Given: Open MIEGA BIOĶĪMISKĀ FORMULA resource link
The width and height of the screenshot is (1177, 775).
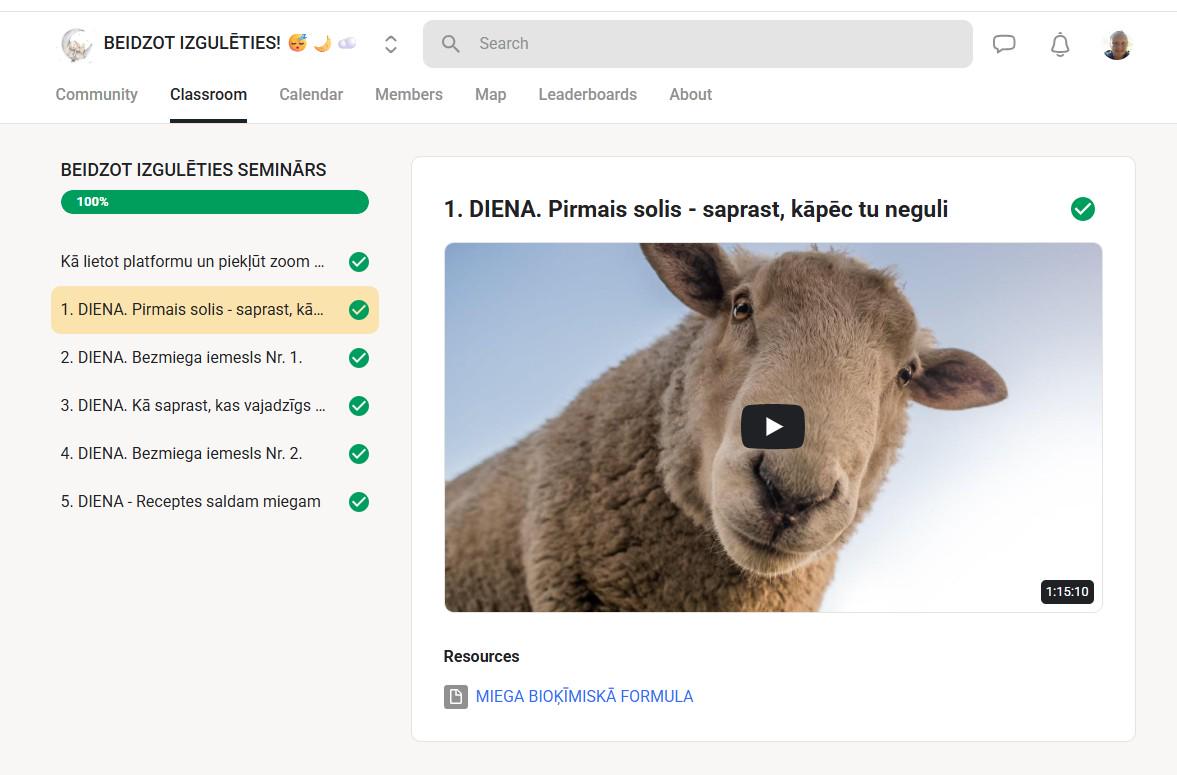Looking at the screenshot, I should click(x=584, y=696).
